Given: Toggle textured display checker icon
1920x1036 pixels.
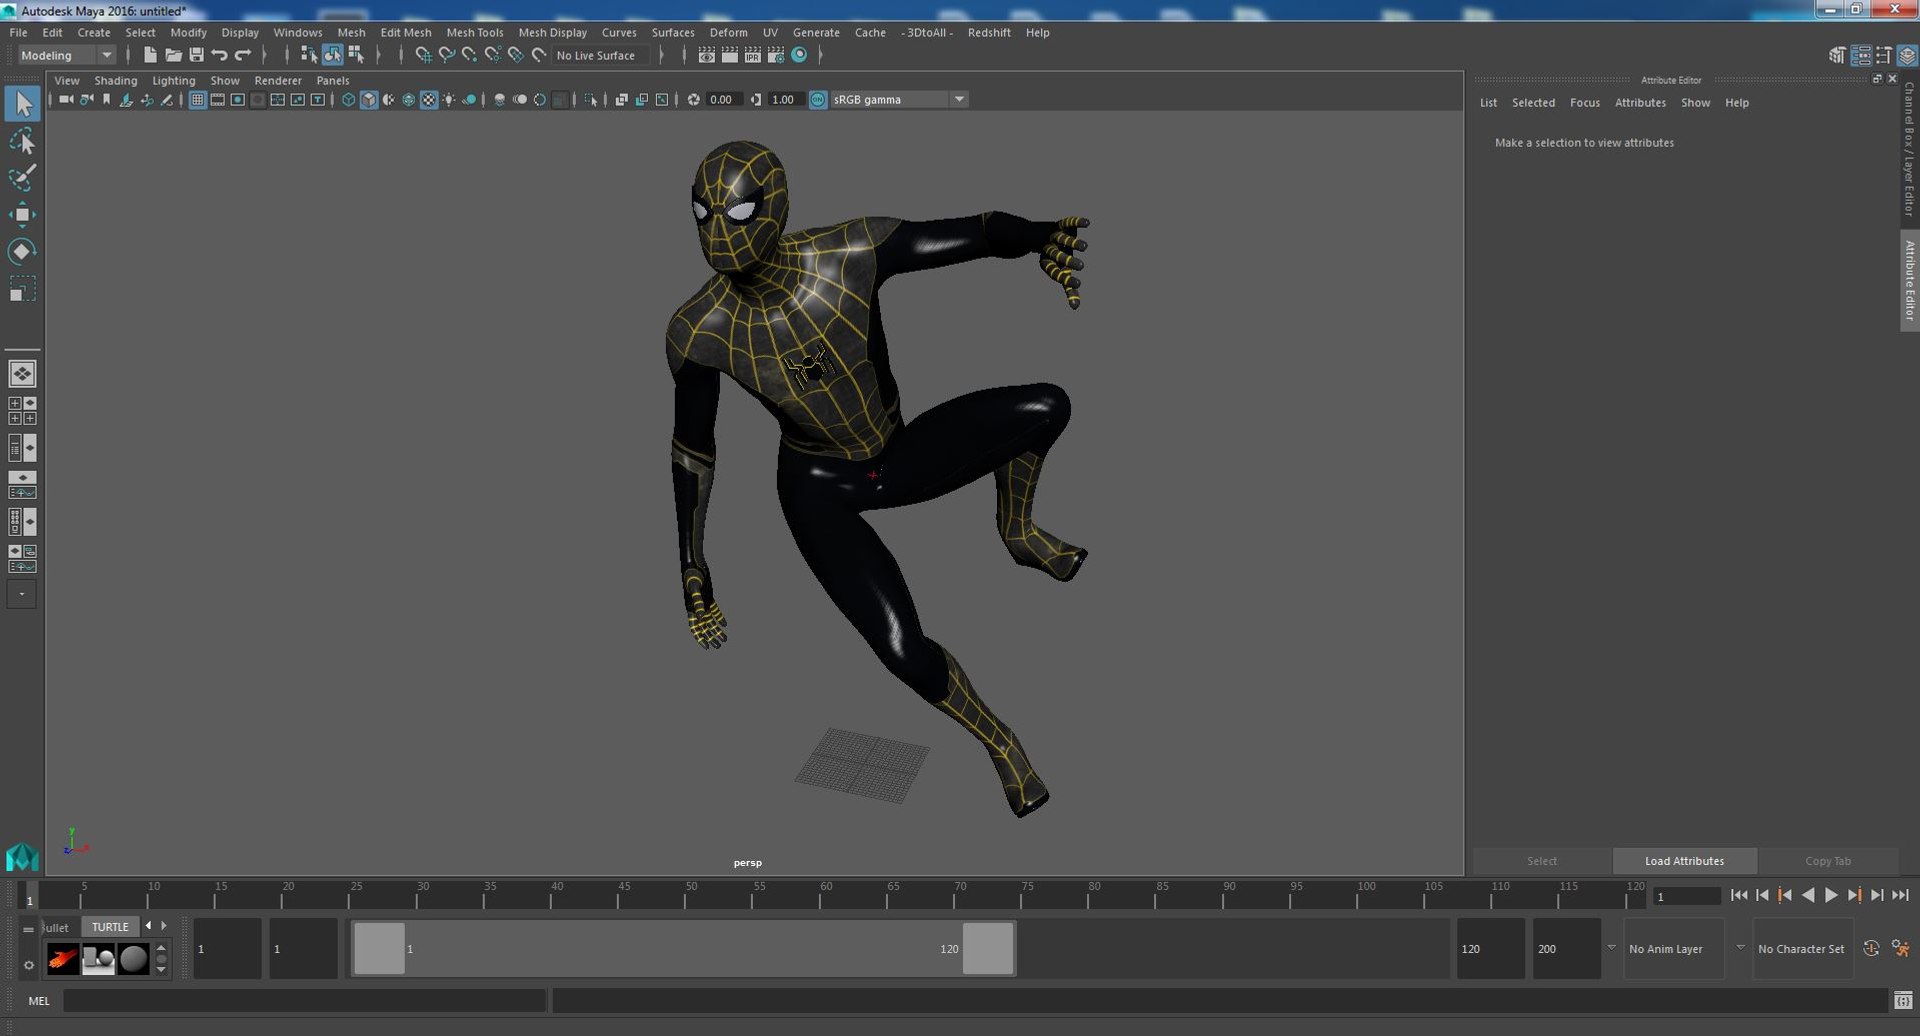Looking at the screenshot, I should 429,99.
